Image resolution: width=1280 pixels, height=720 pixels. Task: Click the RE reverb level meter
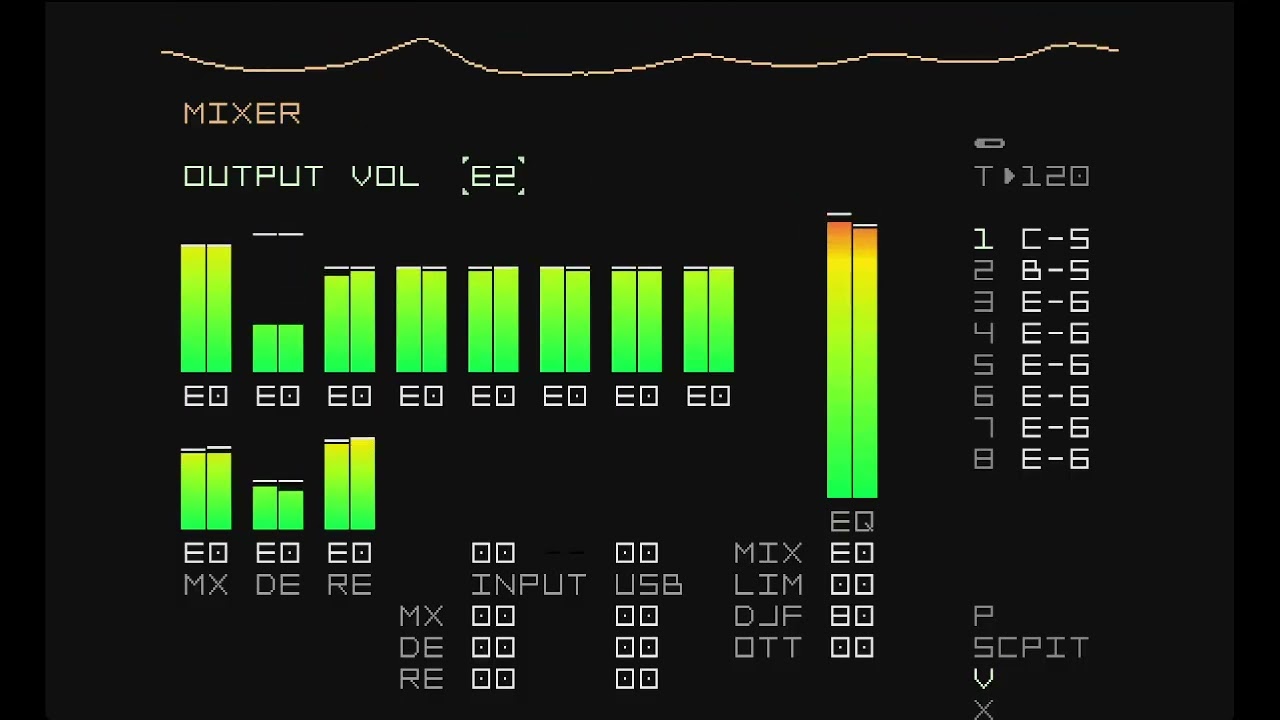coord(350,484)
